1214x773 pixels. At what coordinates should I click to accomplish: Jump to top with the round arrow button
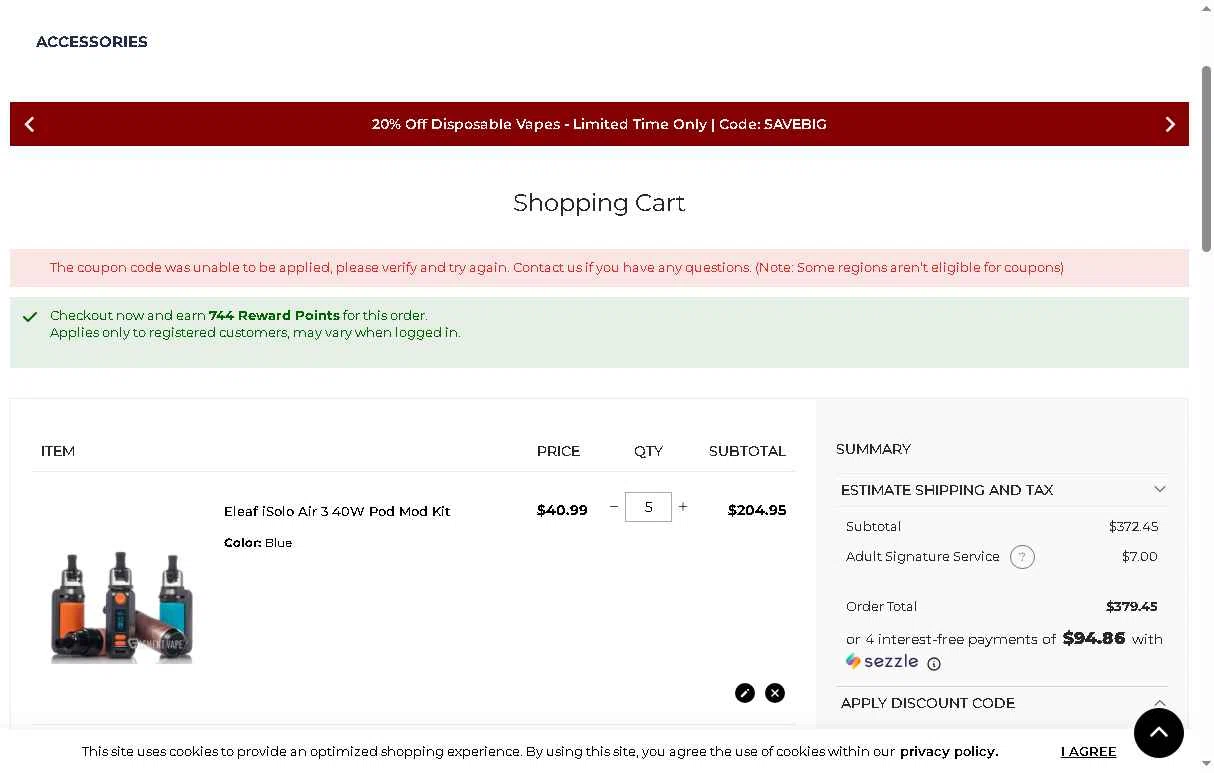[x=1159, y=733]
